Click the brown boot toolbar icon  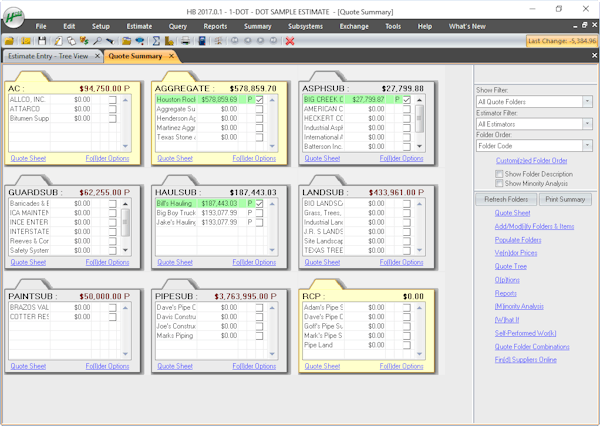pyautogui.click(x=169, y=41)
